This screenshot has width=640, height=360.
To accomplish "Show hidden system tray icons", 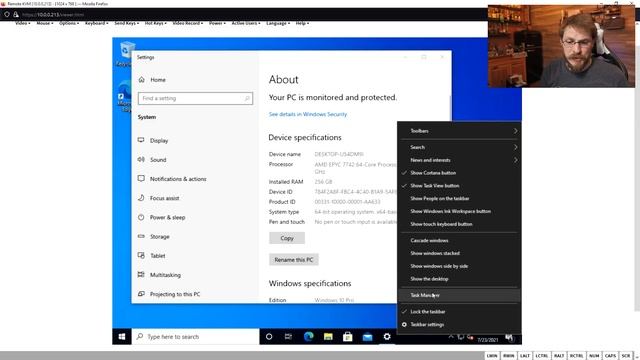I will pyautogui.click(x=451, y=337).
